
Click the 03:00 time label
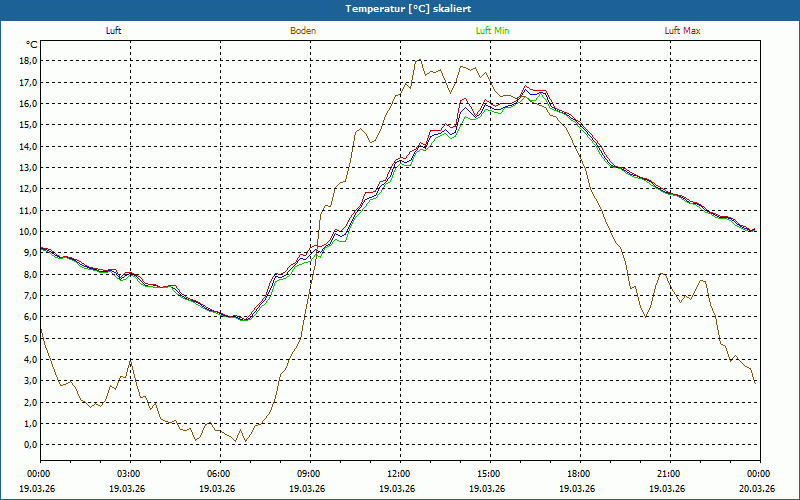click(x=131, y=474)
